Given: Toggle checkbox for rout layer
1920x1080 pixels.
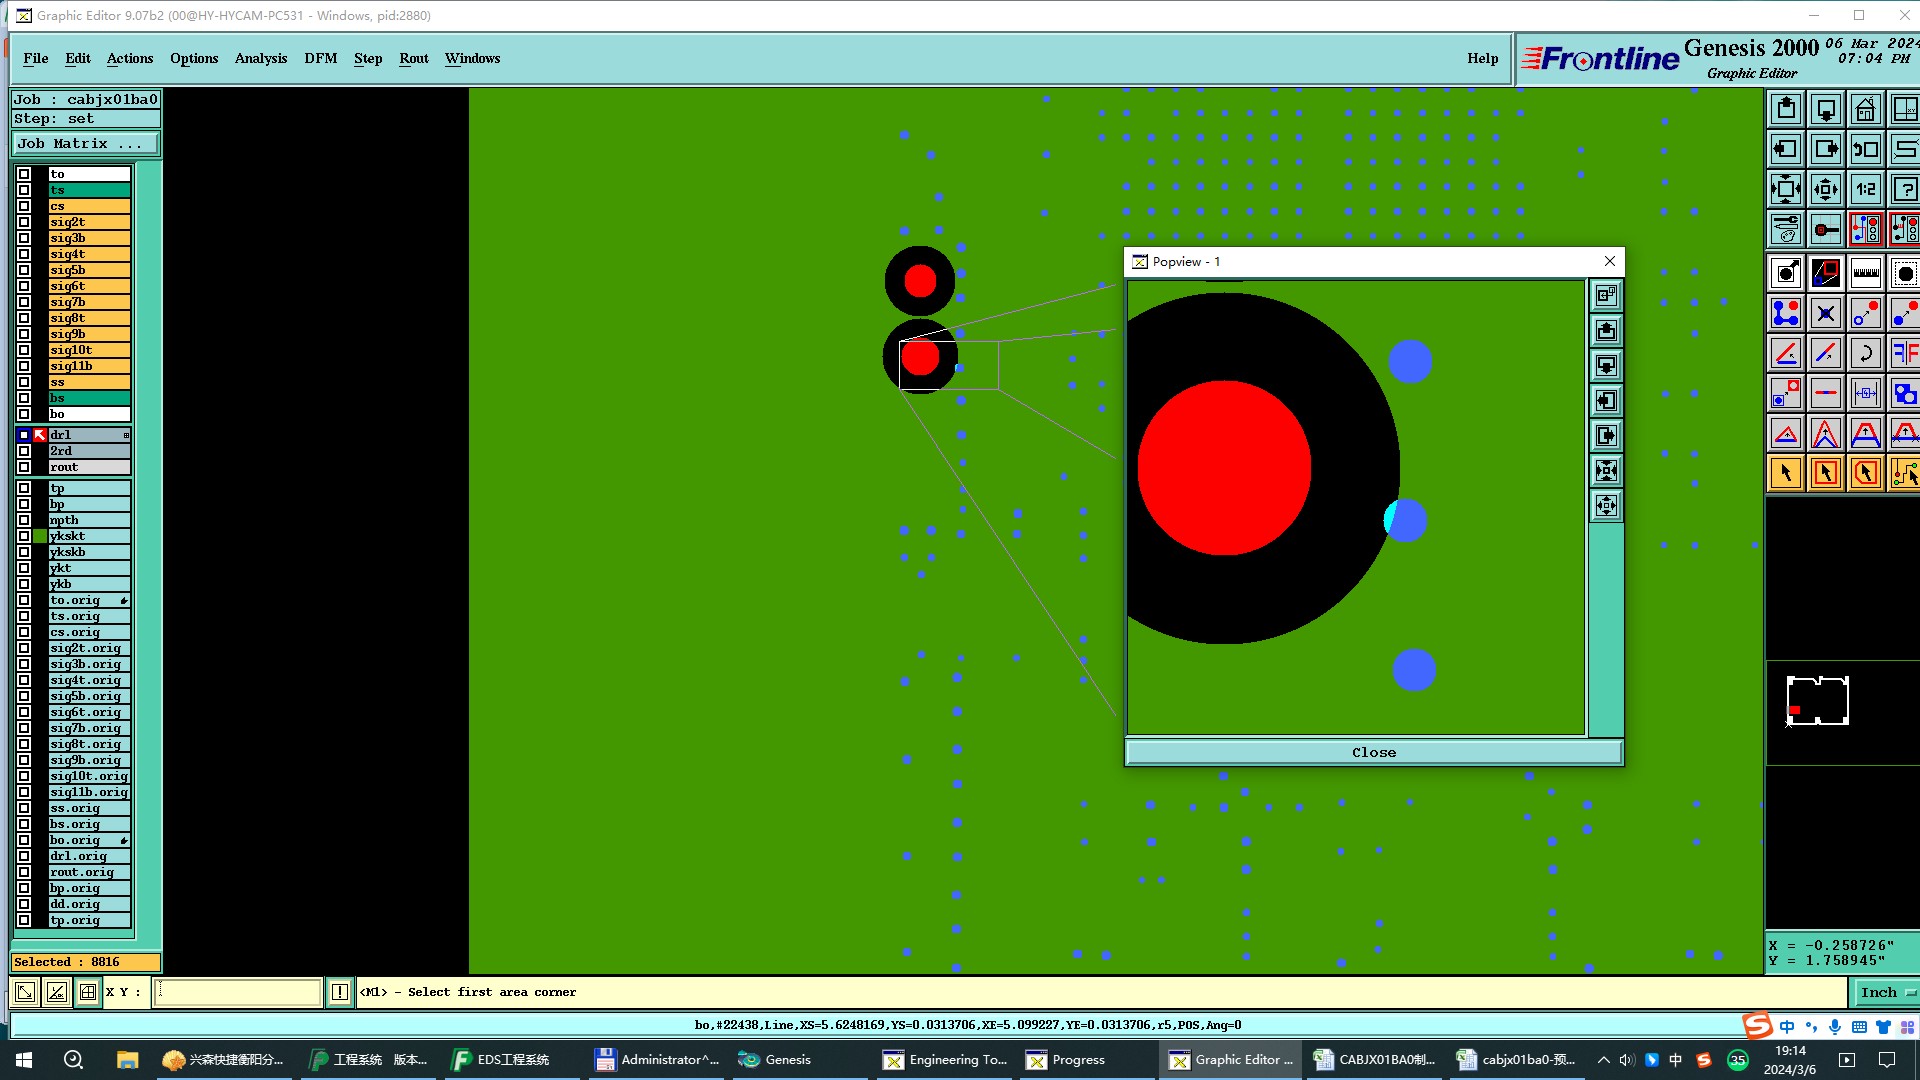Looking at the screenshot, I should [x=24, y=467].
